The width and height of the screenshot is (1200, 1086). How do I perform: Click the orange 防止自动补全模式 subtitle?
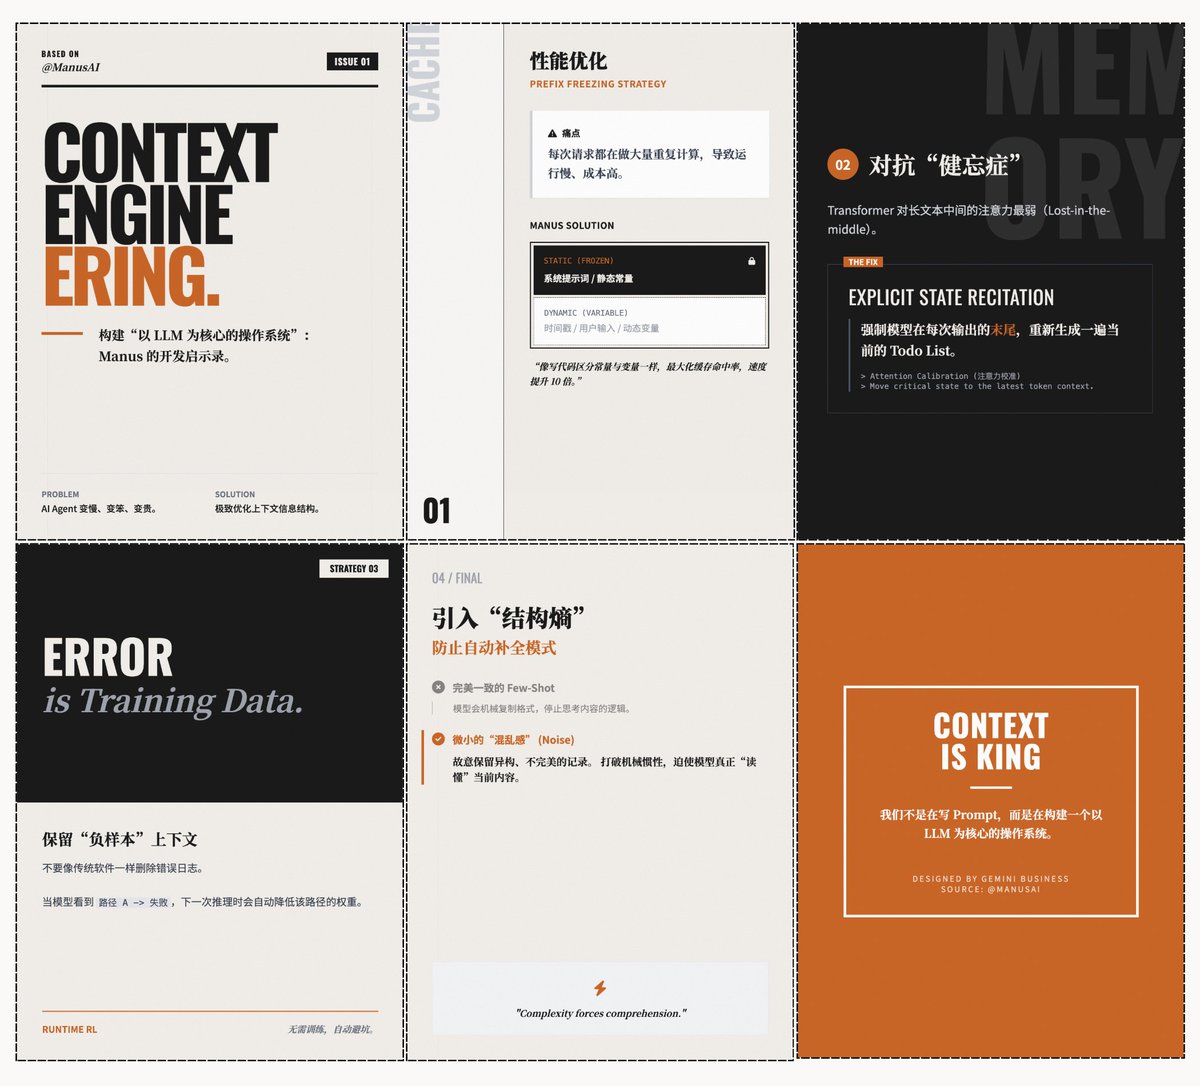[494, 647]
